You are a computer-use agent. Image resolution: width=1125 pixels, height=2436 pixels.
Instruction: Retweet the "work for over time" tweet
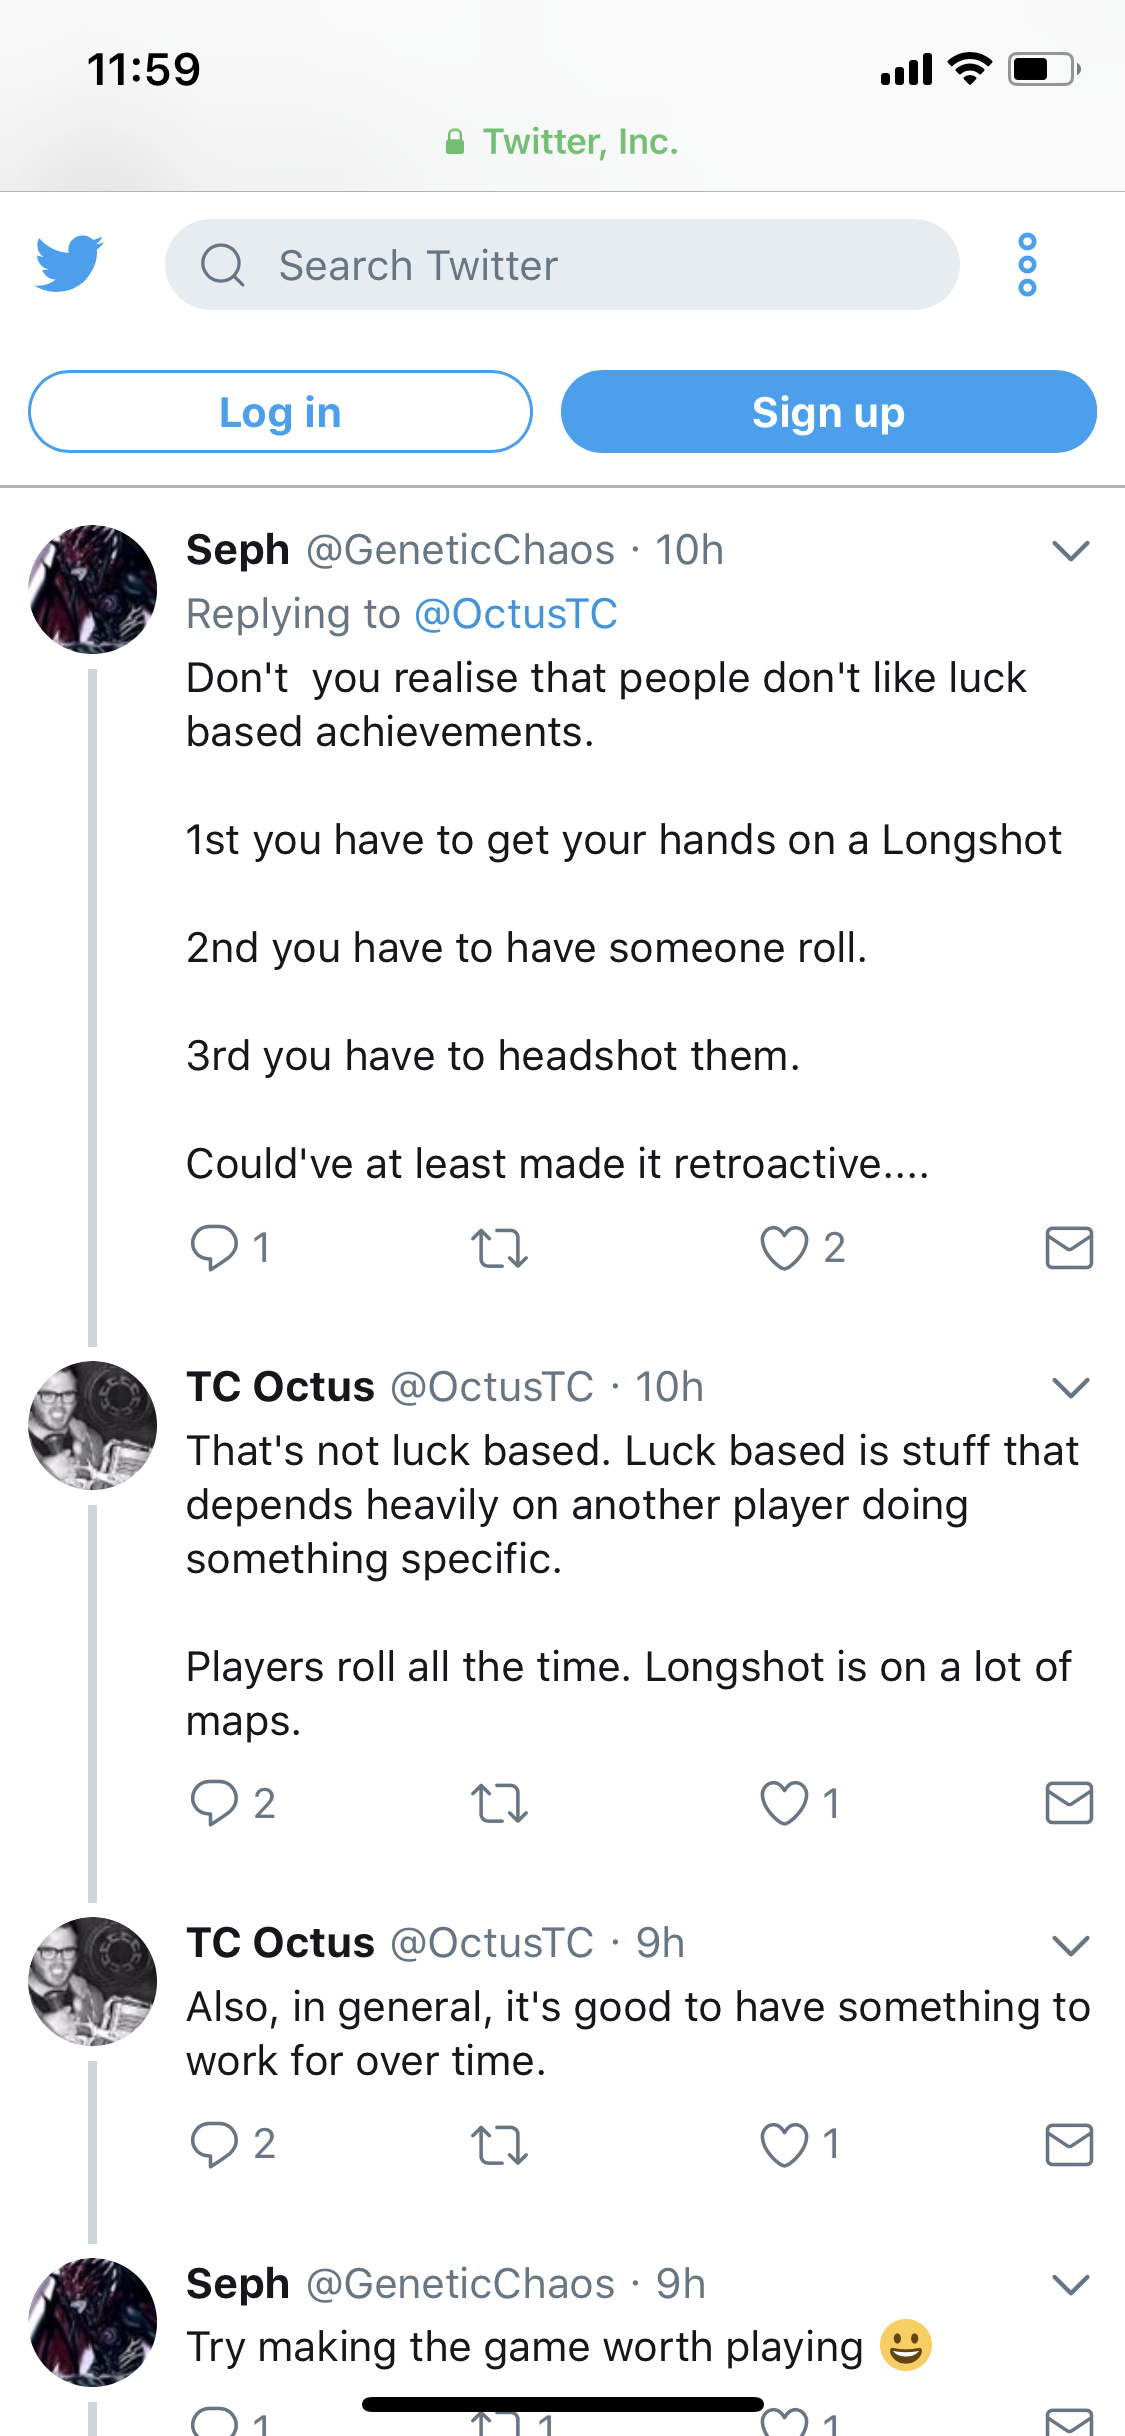(x=499, y=2144)
